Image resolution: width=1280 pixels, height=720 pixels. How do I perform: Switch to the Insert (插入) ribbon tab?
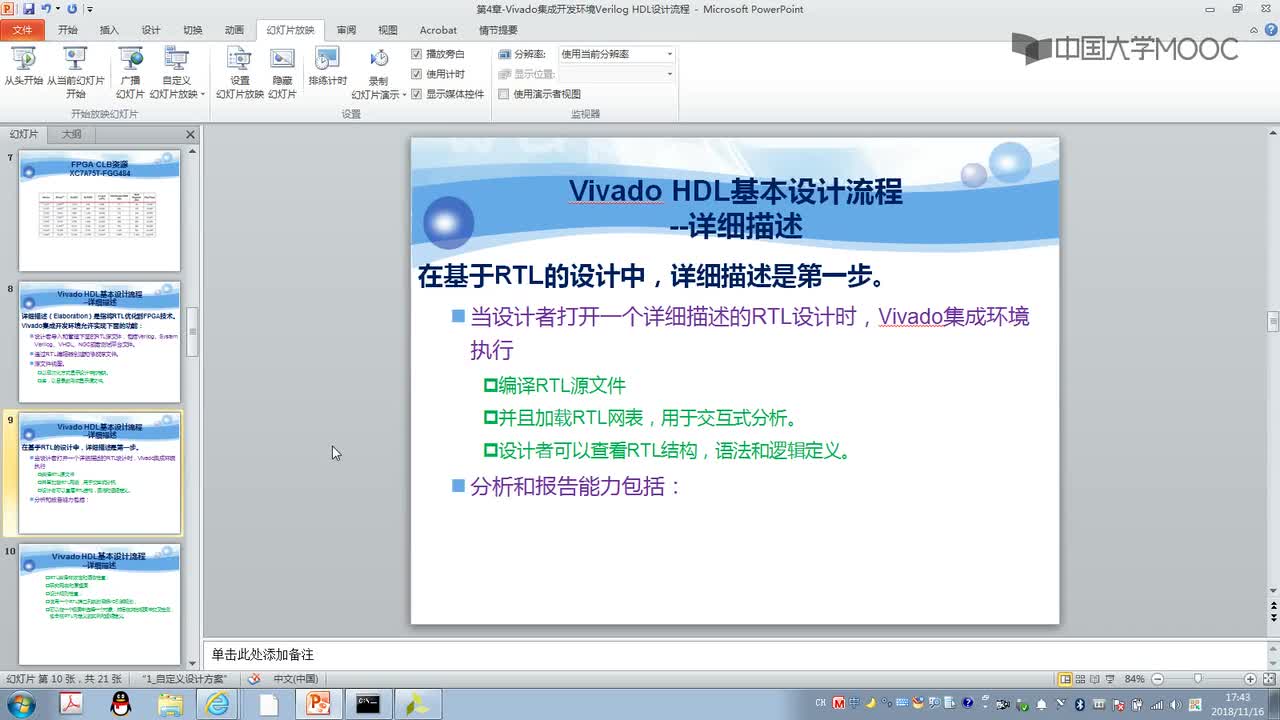coord(109,30)
